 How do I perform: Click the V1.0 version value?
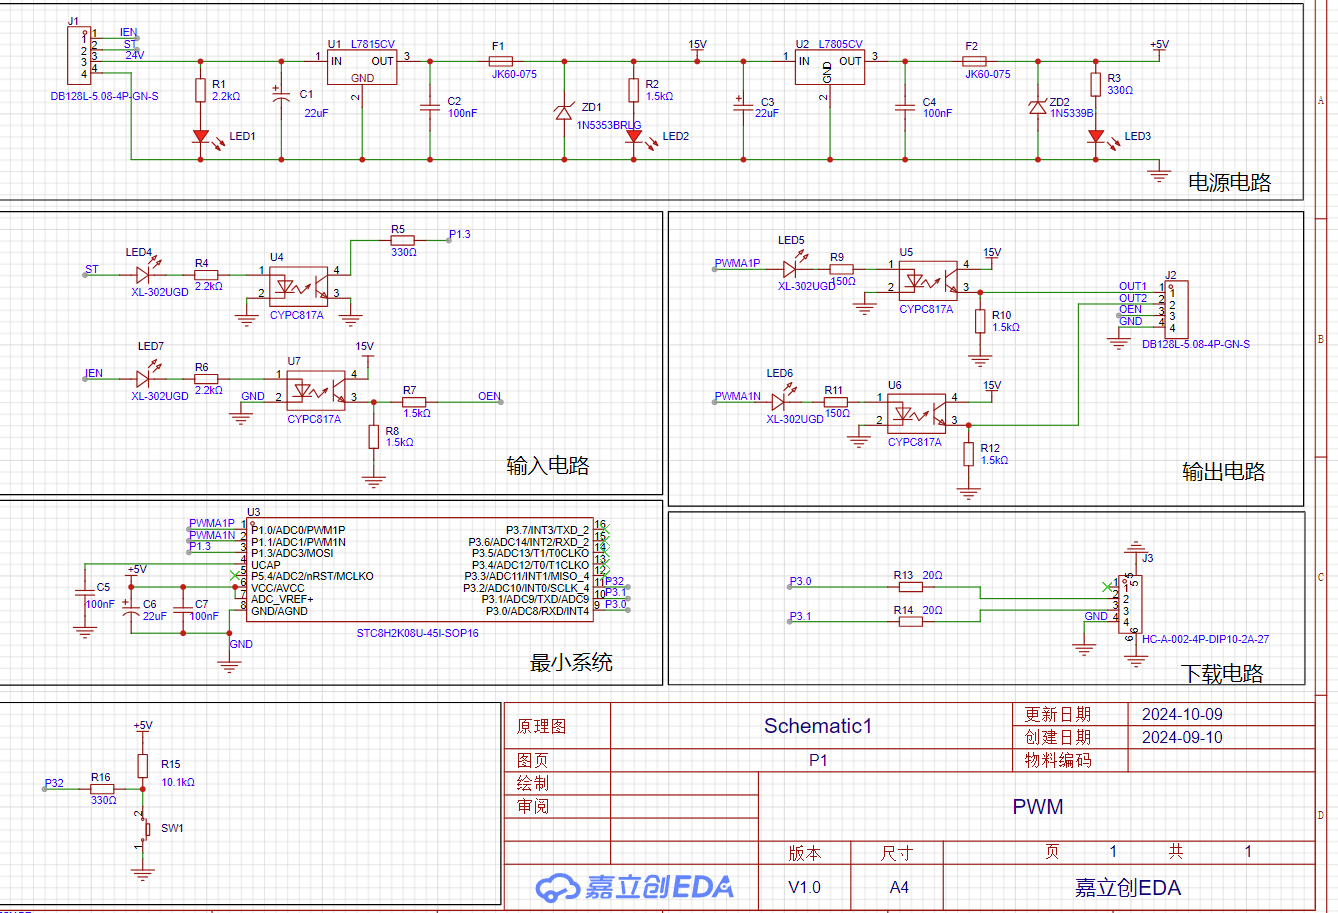pyautogui.click(x=804, y=887)
